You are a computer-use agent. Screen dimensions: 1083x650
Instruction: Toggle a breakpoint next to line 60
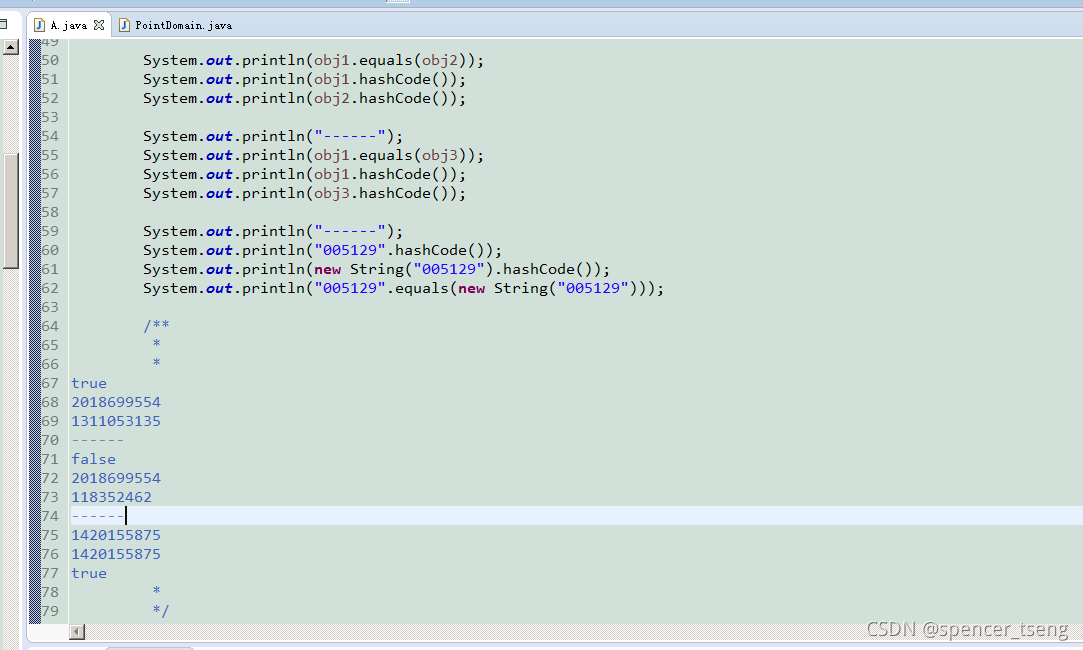[35, 250]
